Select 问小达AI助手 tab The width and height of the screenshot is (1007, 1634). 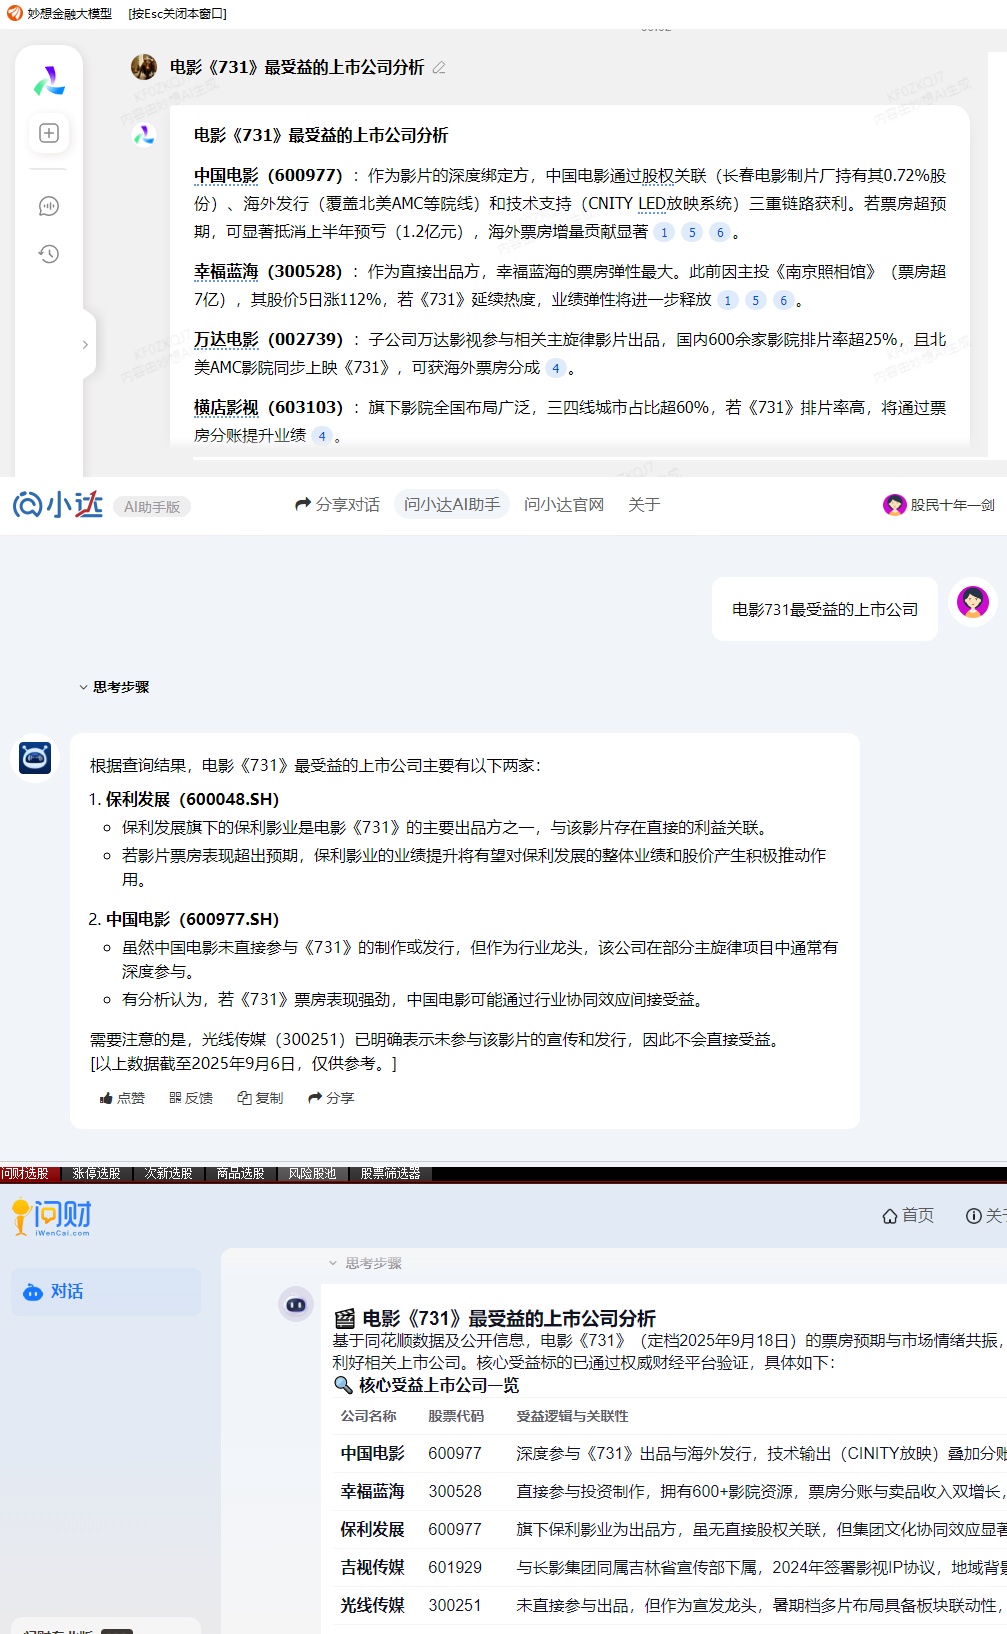[x=452, y=505]
